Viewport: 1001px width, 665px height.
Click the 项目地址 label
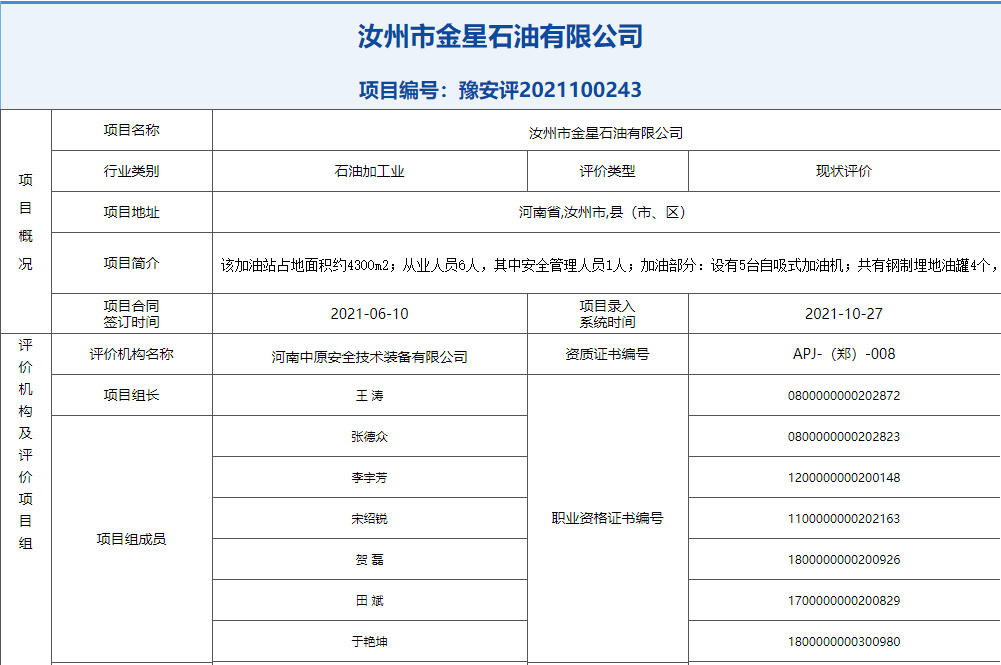click(132, 212)
